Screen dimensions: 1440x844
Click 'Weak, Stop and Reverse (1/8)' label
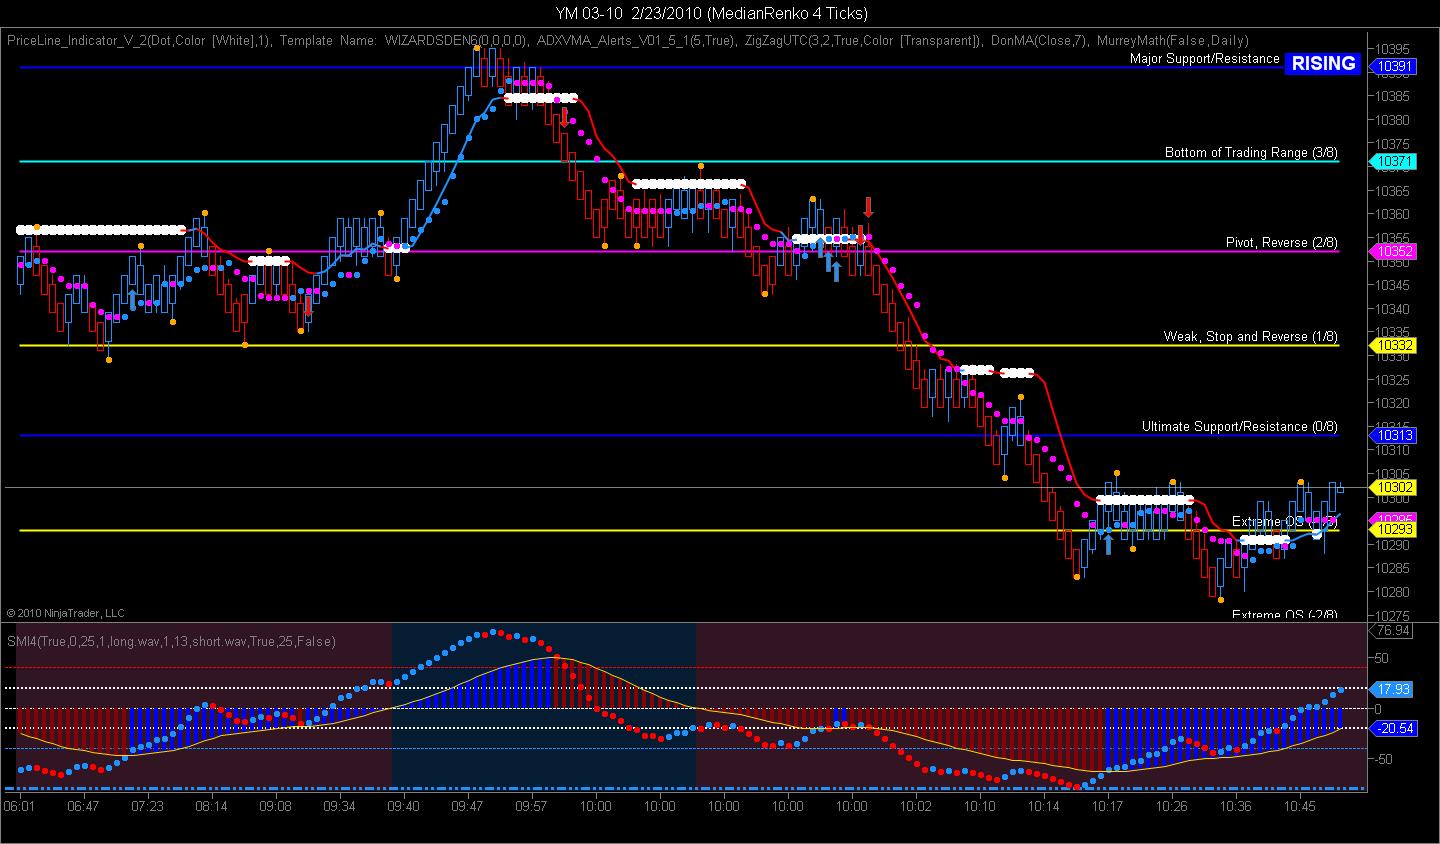(1251, 336)
